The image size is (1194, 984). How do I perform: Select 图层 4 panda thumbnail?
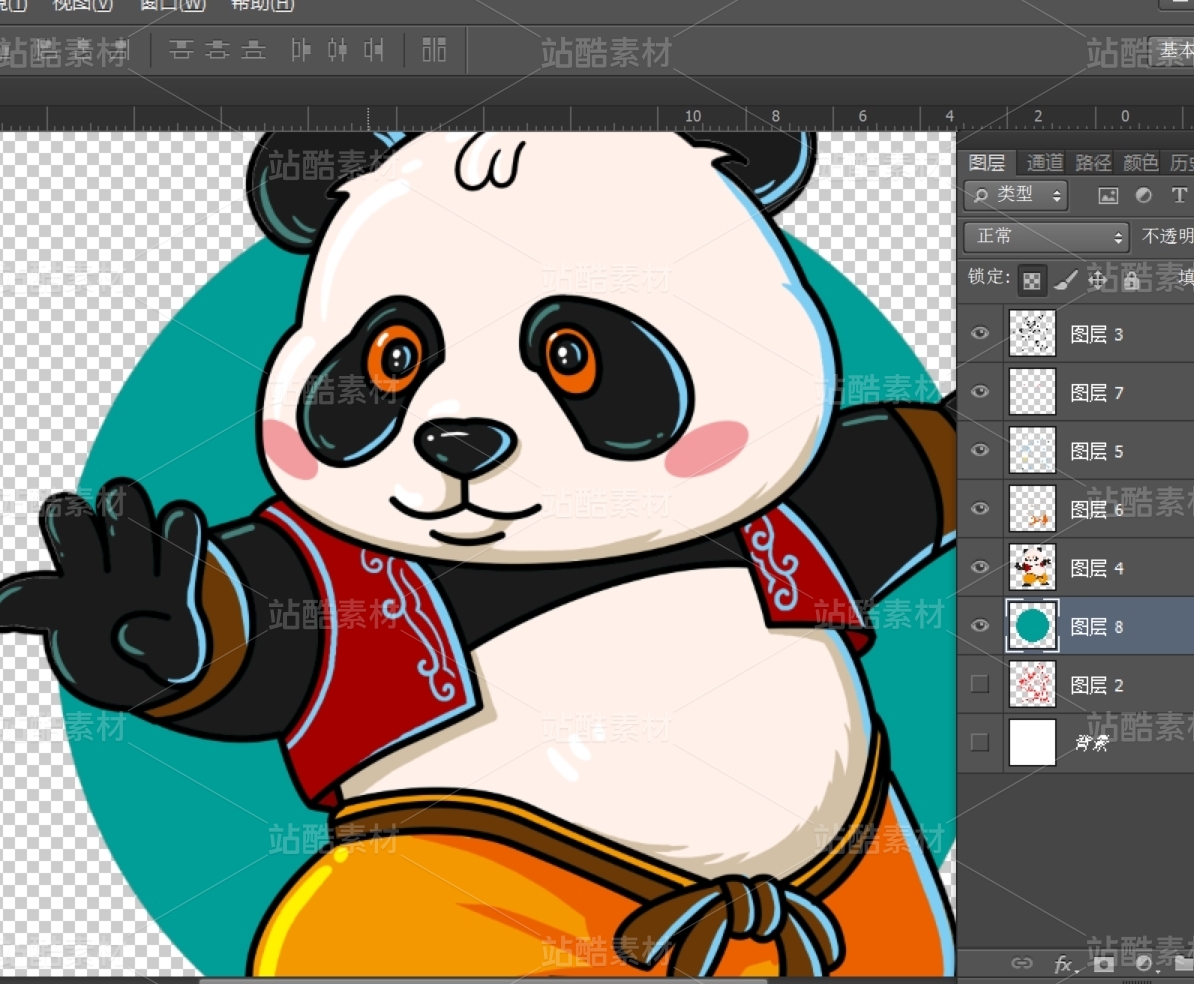click(x=1032, y=567)
